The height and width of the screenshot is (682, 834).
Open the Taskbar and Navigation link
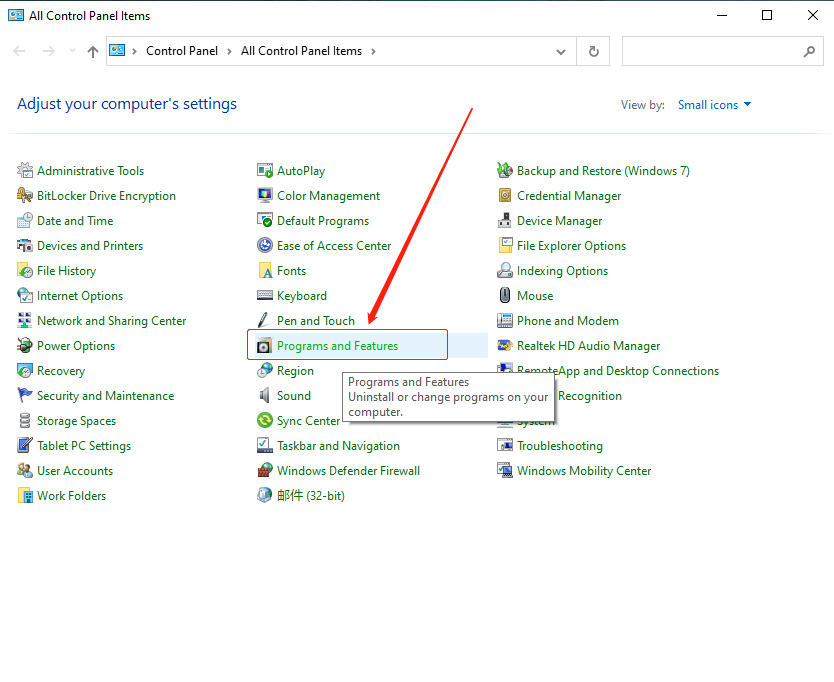[x=338, y=446]
